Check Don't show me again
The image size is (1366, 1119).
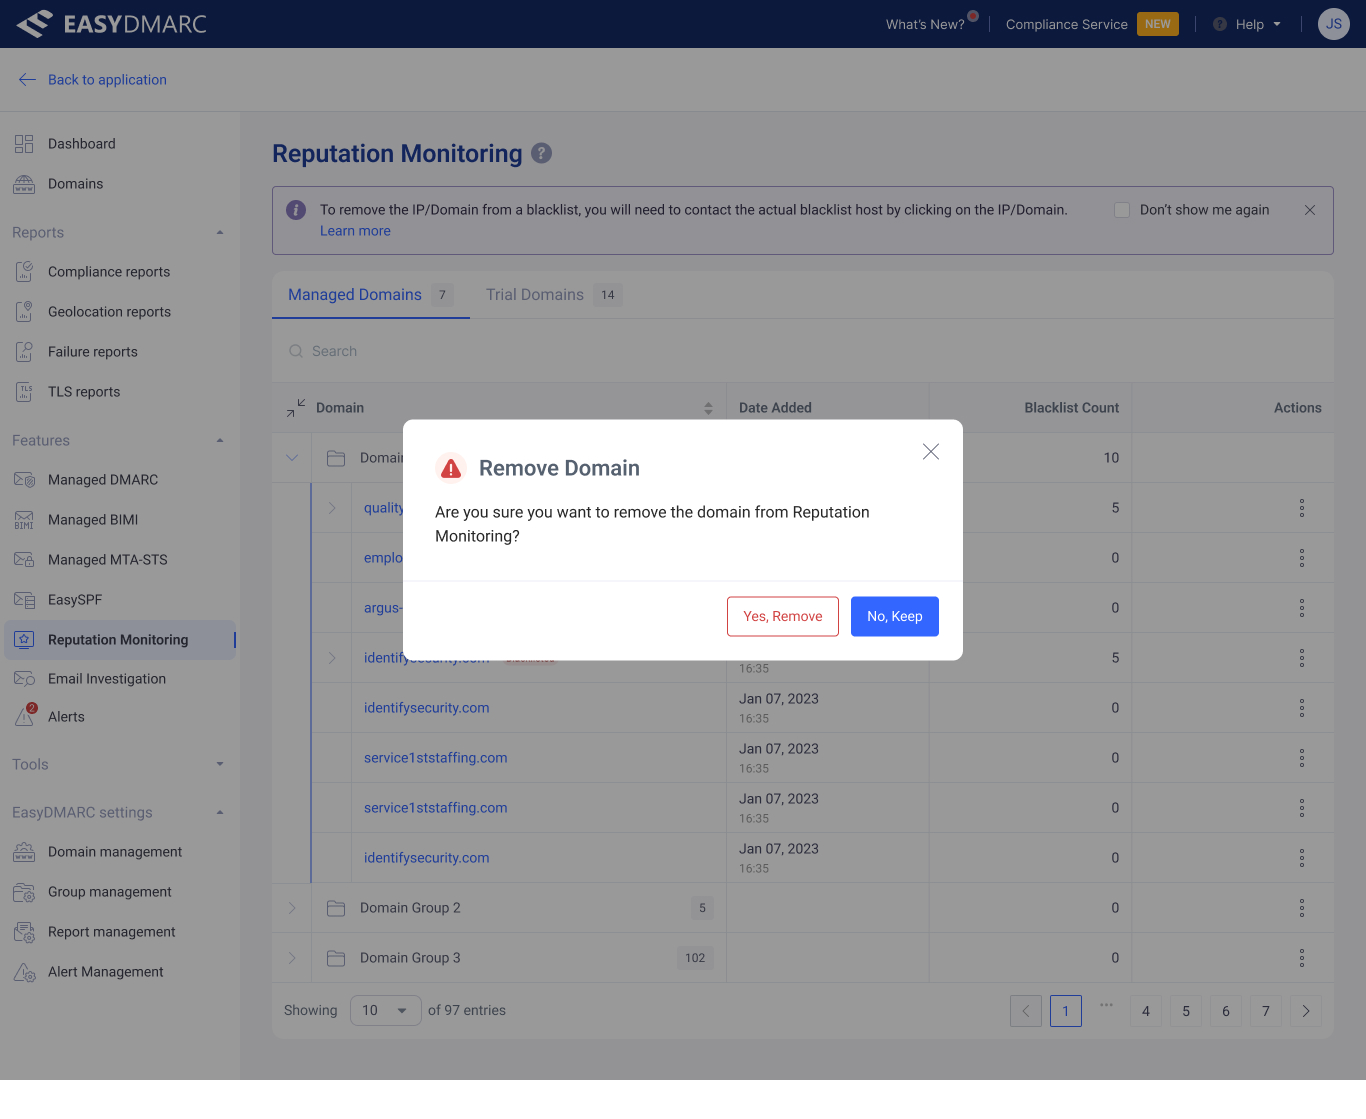[1122, 210]
